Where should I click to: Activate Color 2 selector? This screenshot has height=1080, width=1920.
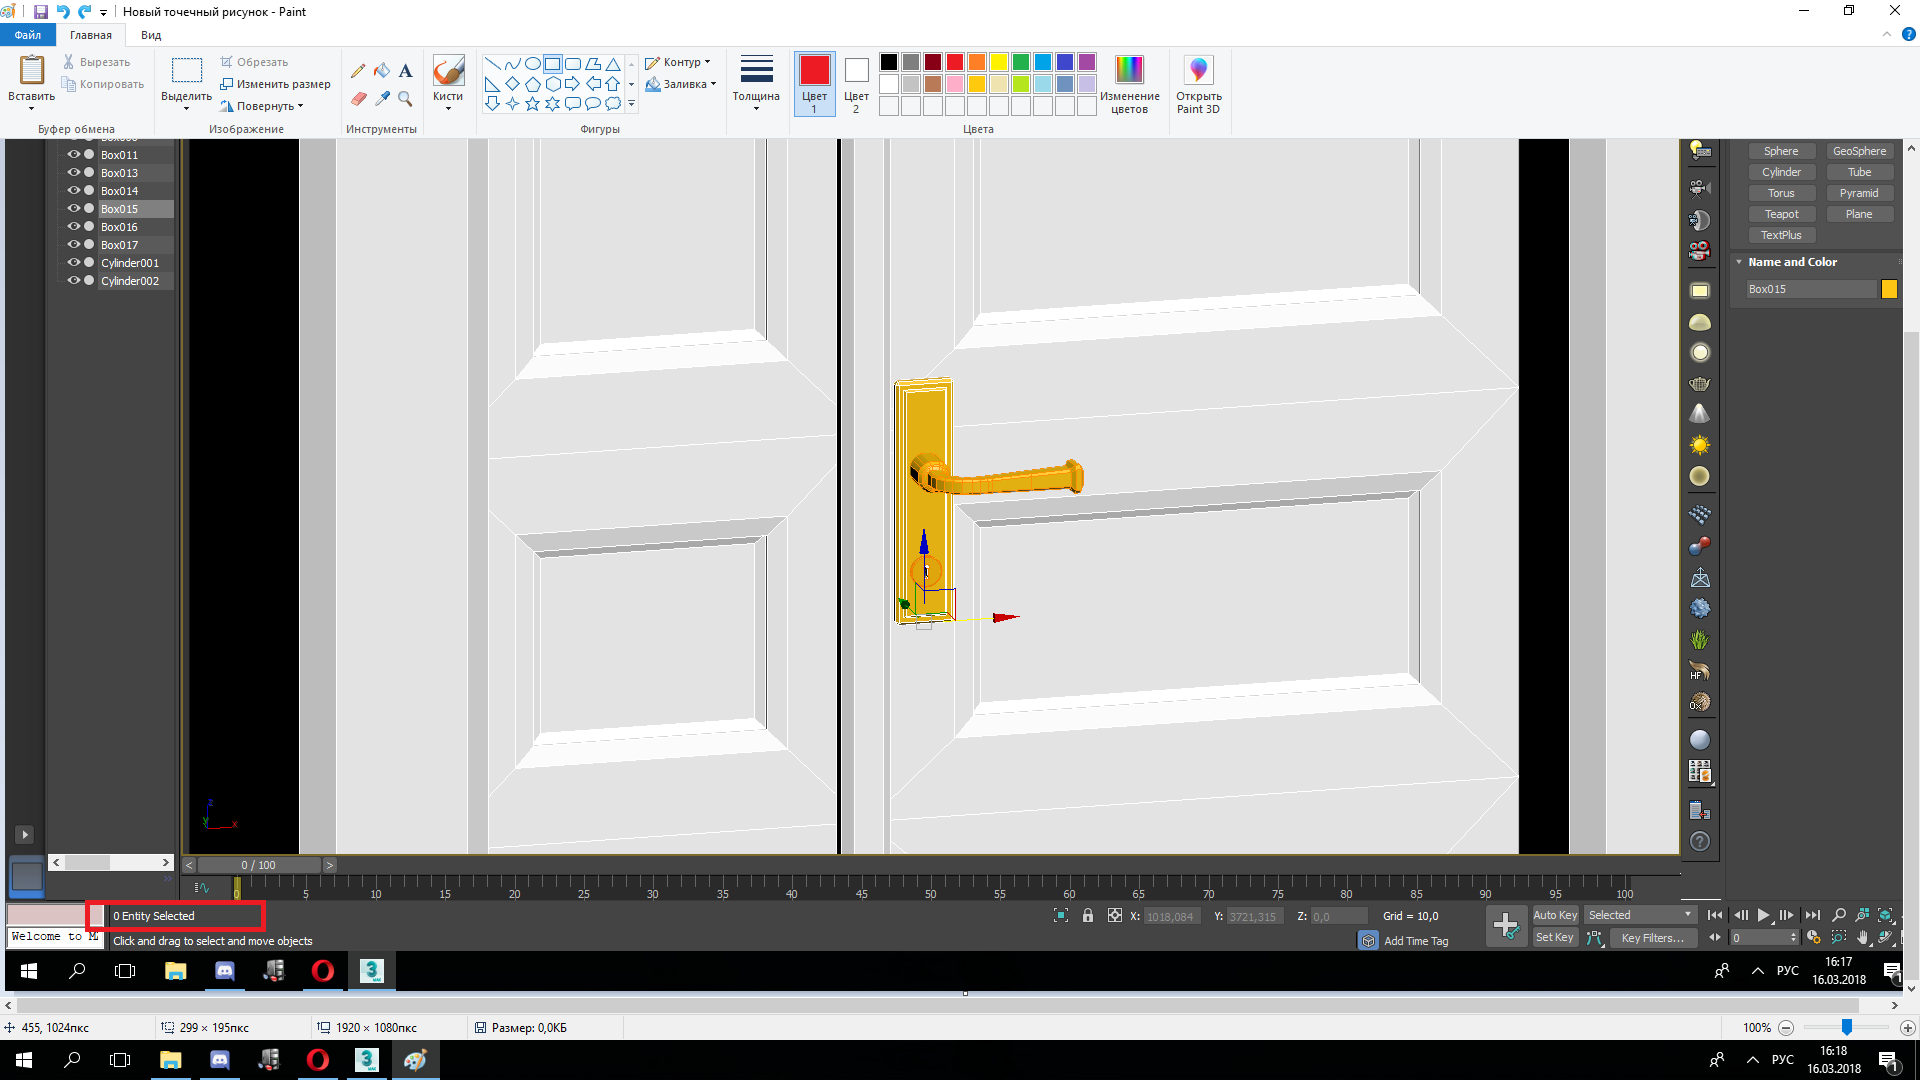click(856, 84)
